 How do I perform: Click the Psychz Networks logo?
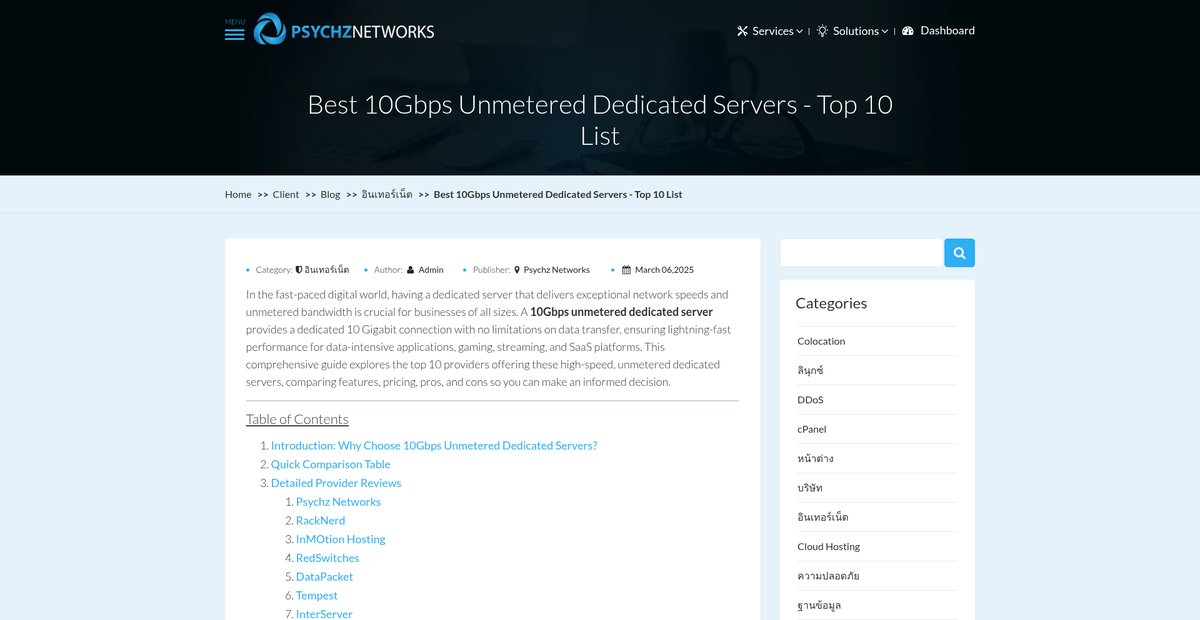(344, 30)
